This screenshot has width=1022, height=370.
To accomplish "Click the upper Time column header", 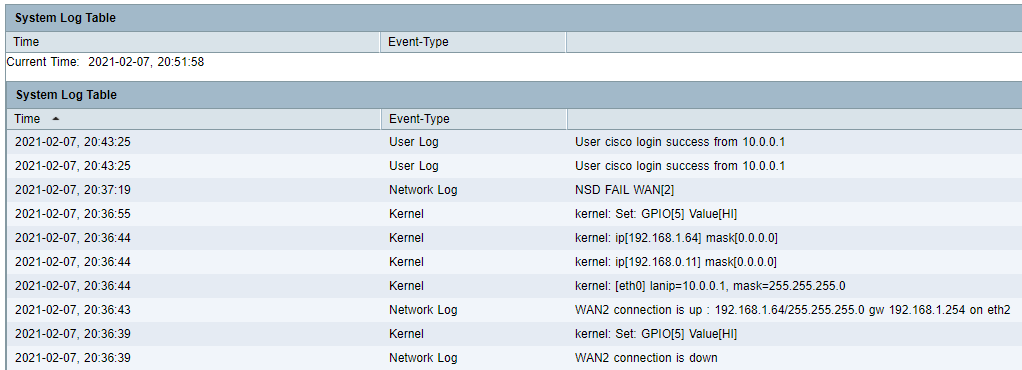I will coord(26,42).
